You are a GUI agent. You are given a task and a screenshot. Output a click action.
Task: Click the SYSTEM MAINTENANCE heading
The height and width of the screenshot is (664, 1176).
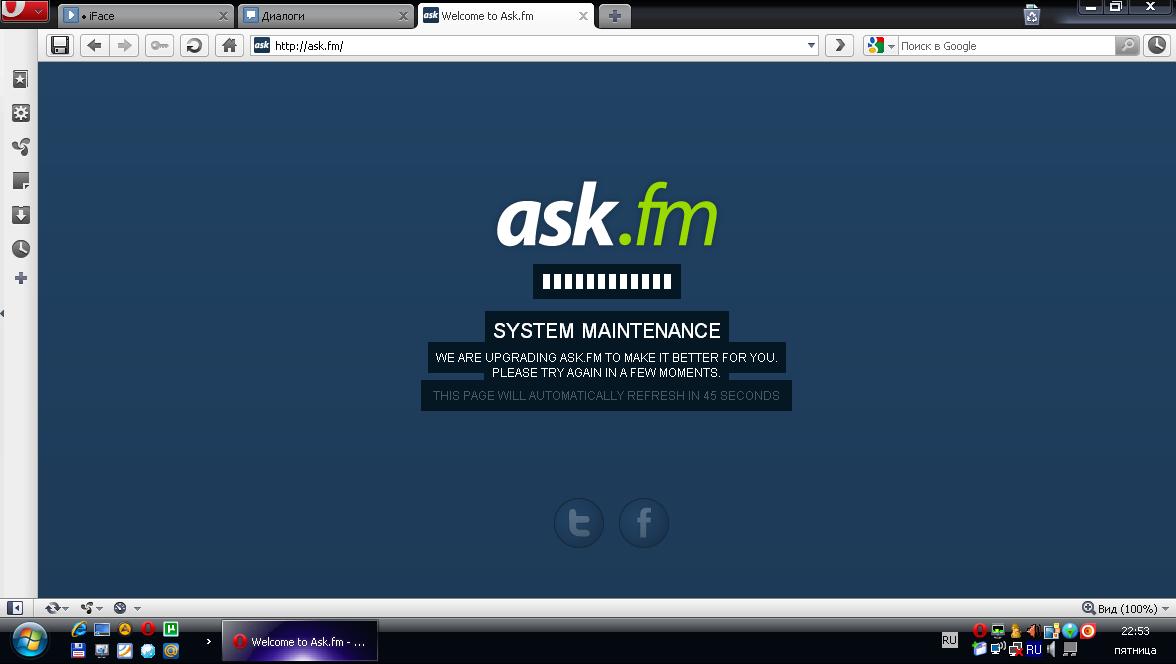pos(607,331)
